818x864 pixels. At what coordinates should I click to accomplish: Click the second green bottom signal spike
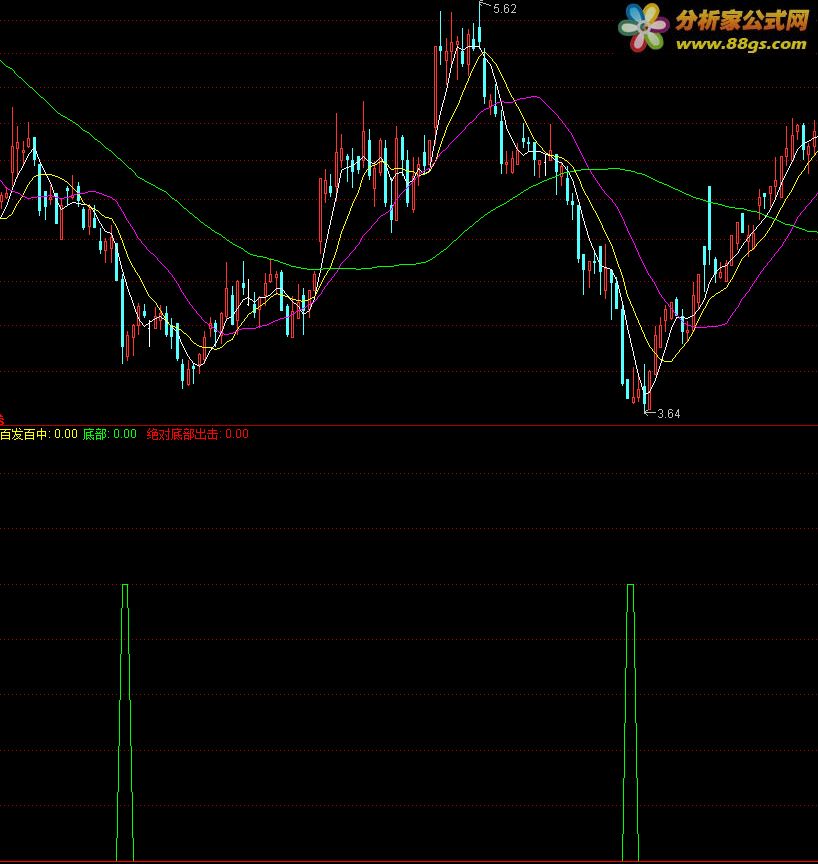[631, 722]
